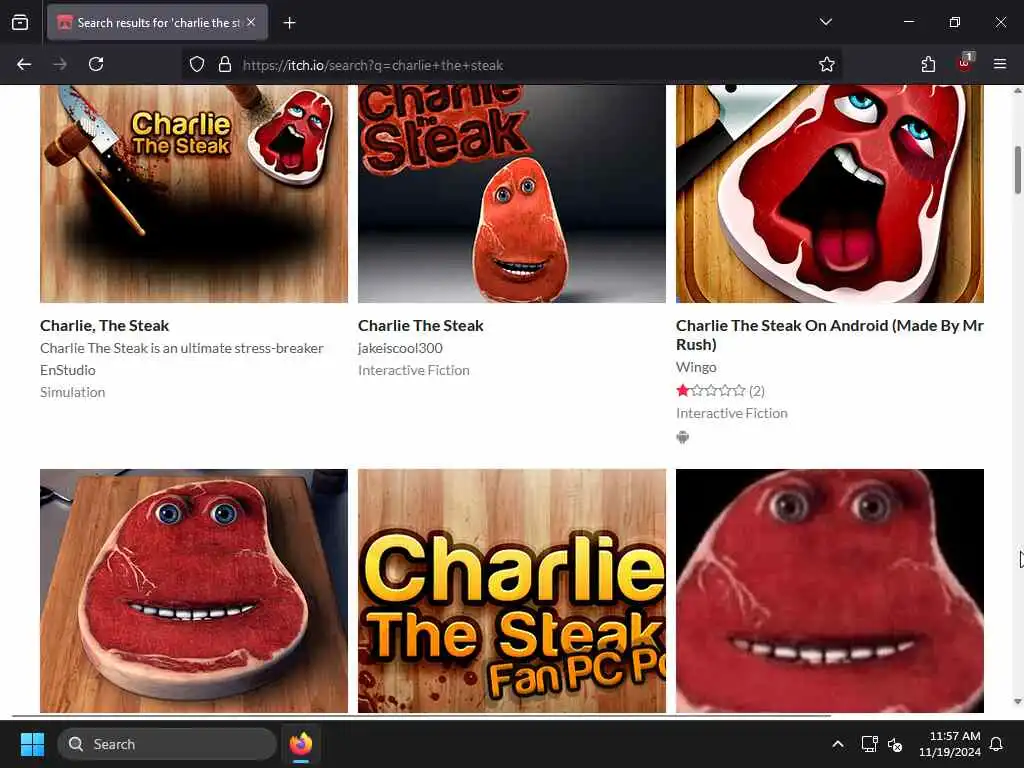The height and width of the screenshot is (768, 1024).
Task: Click the Android platform icon
Action: [x=682, y=437]
